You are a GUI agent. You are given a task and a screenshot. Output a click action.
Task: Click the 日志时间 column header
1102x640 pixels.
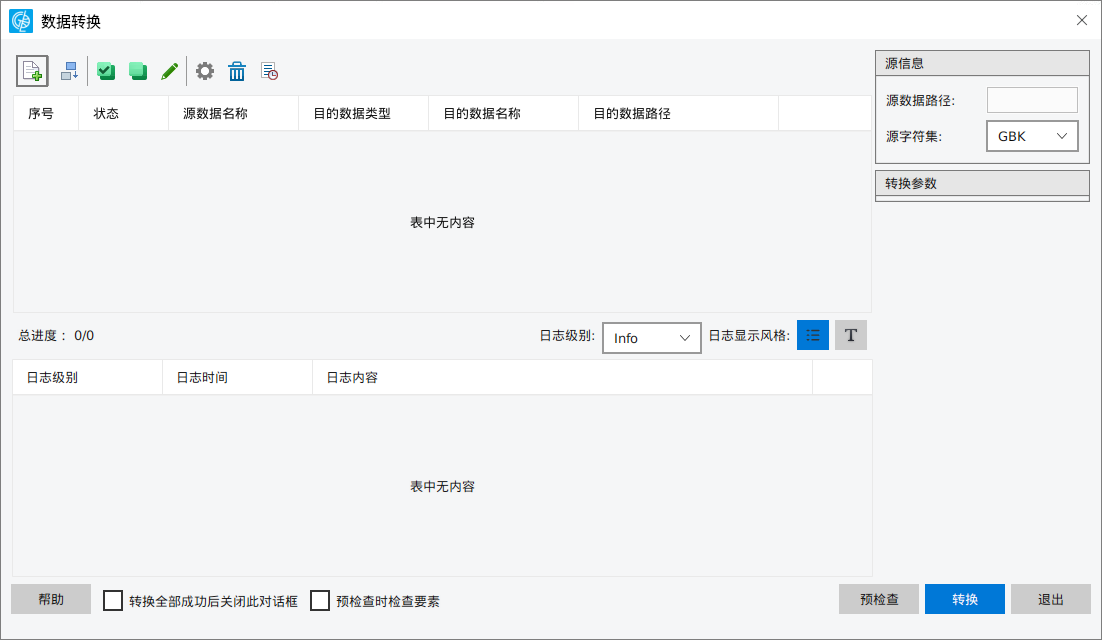202,378
